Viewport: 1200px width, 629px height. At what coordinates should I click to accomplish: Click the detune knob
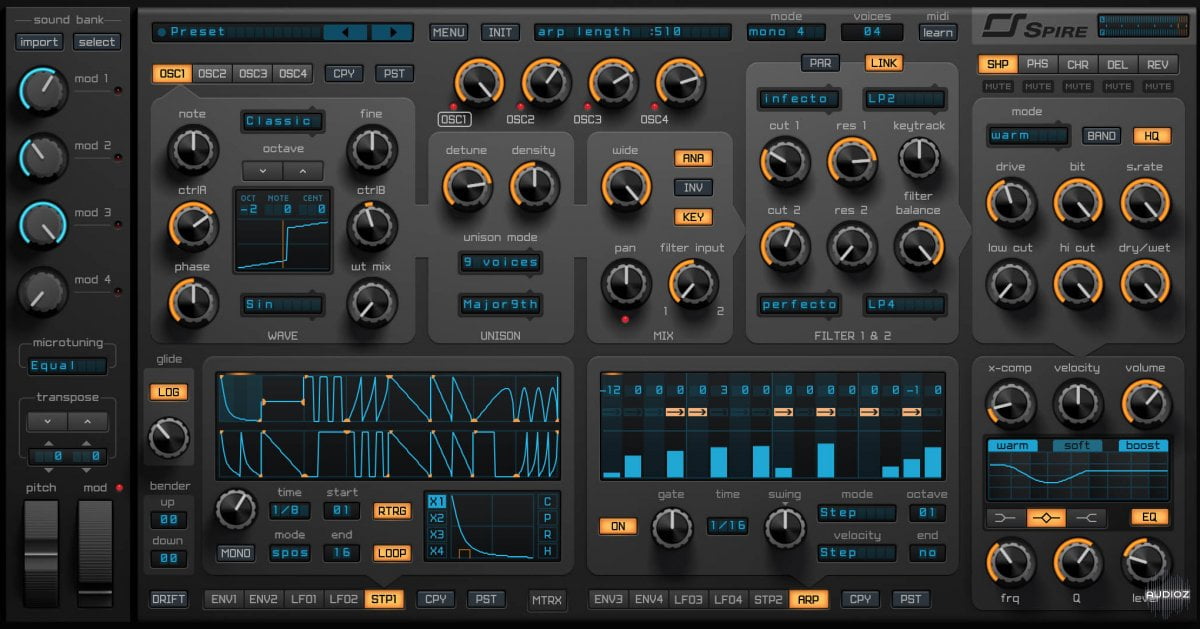click(x=466, y=185)
